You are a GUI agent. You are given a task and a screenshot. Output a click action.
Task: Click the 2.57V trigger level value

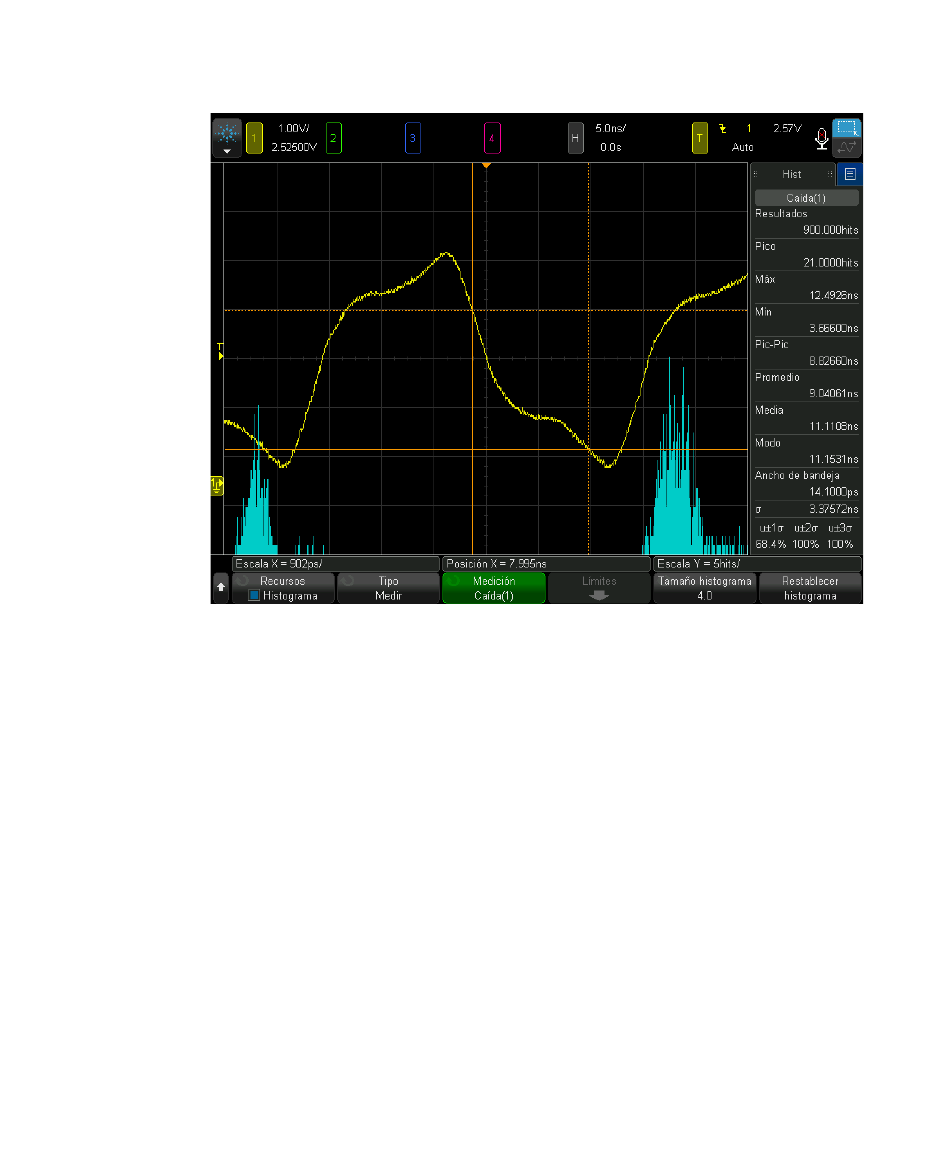pyautogui.click(x=787, y=129)
